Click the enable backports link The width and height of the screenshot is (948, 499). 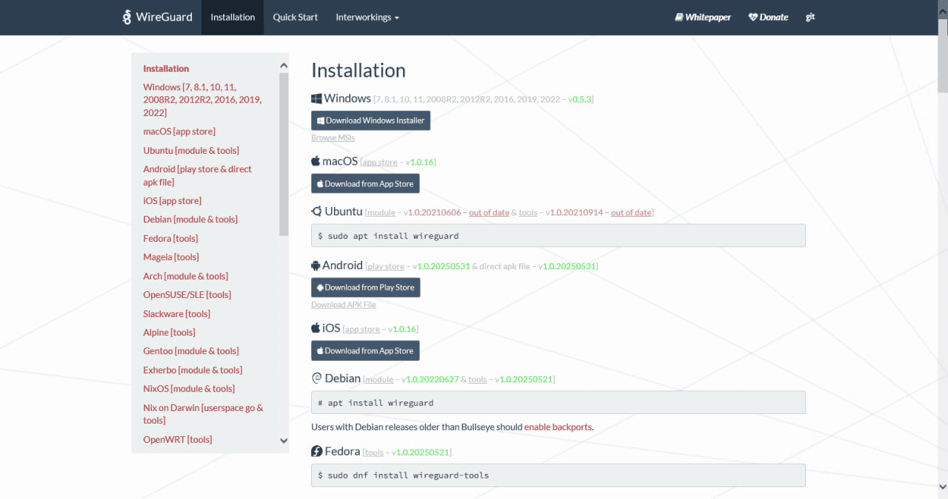coord(558,427)
